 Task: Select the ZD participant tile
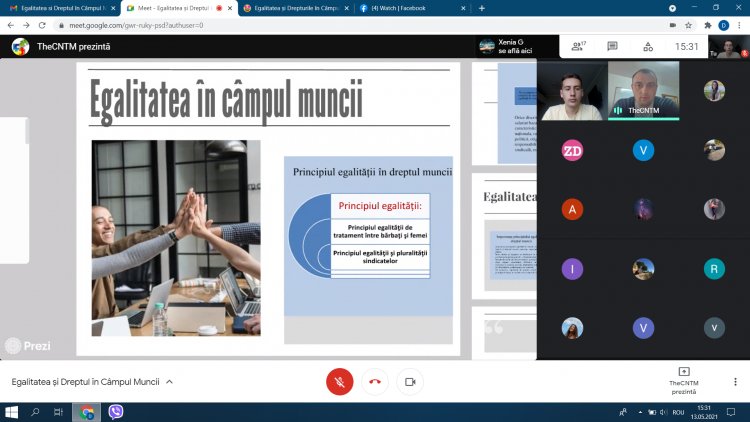572,150
